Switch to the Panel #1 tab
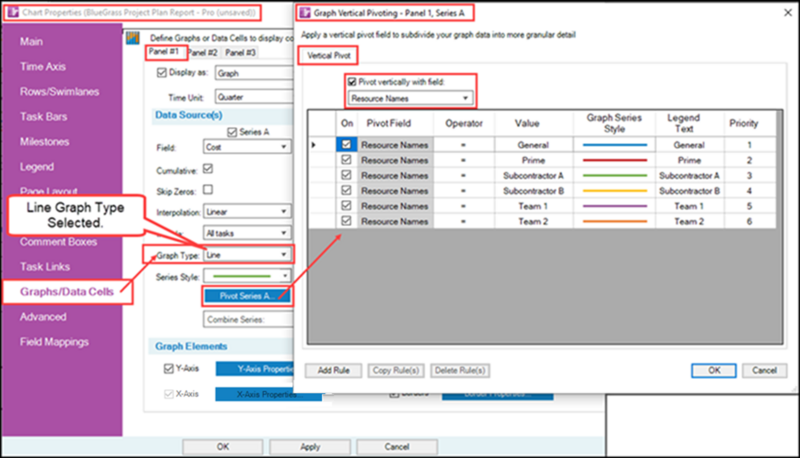The height and width of the screenshot is (458, 800). point(164,52)
